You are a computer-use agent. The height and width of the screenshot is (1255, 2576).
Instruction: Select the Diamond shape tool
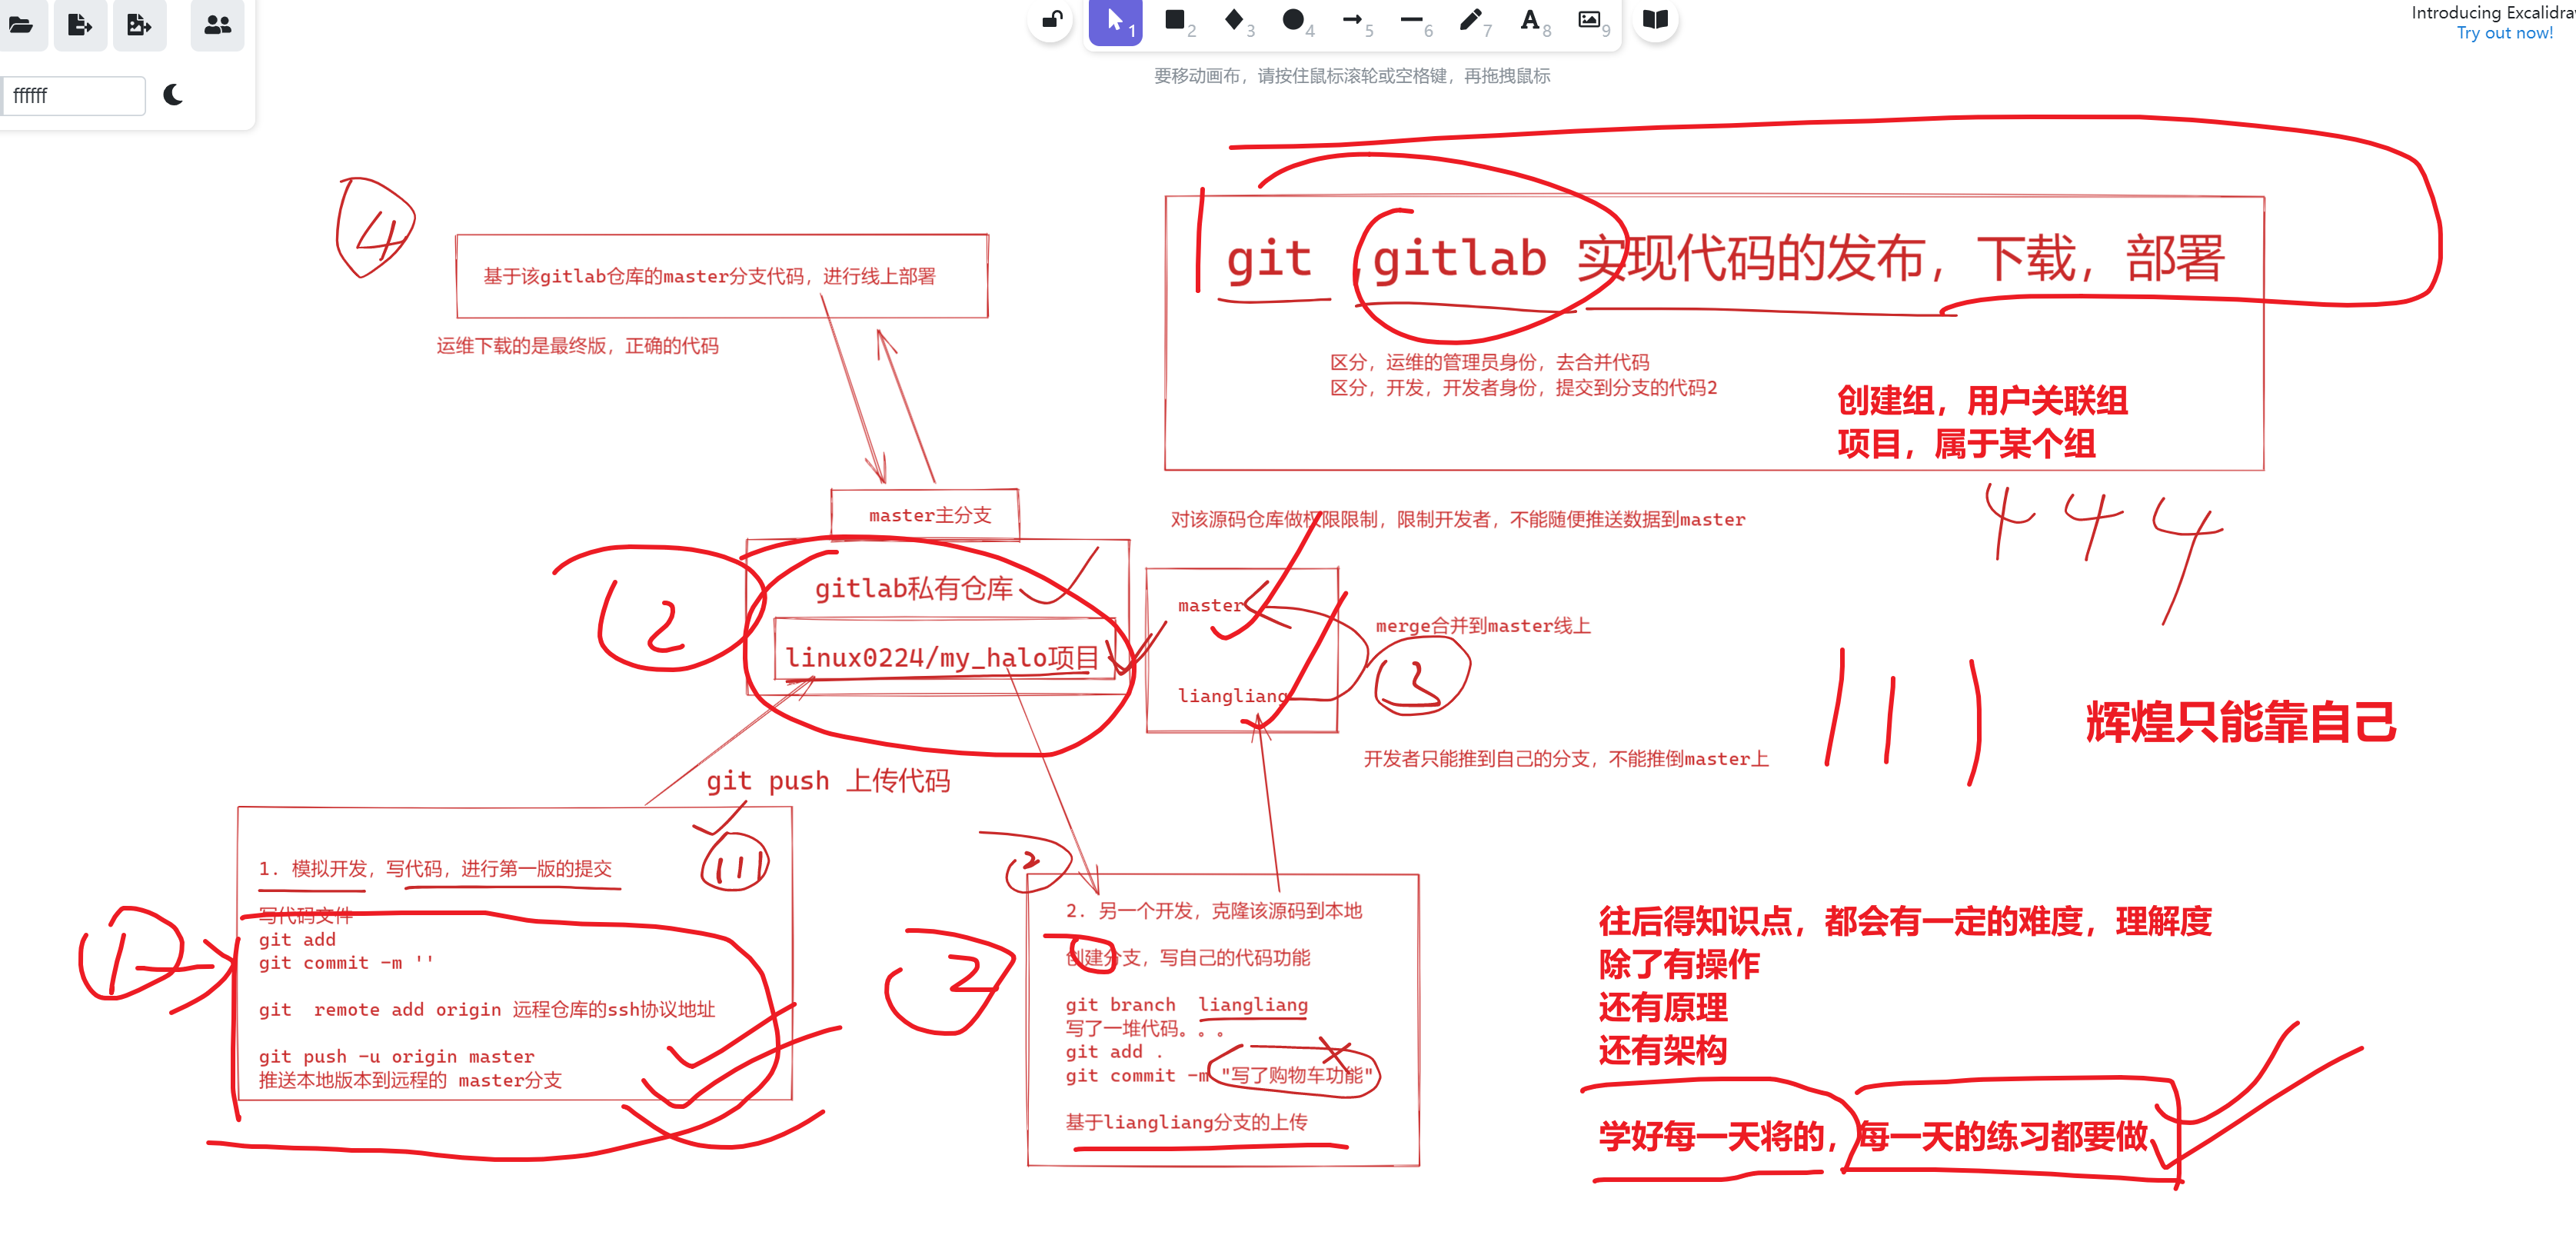(1234, 19)
